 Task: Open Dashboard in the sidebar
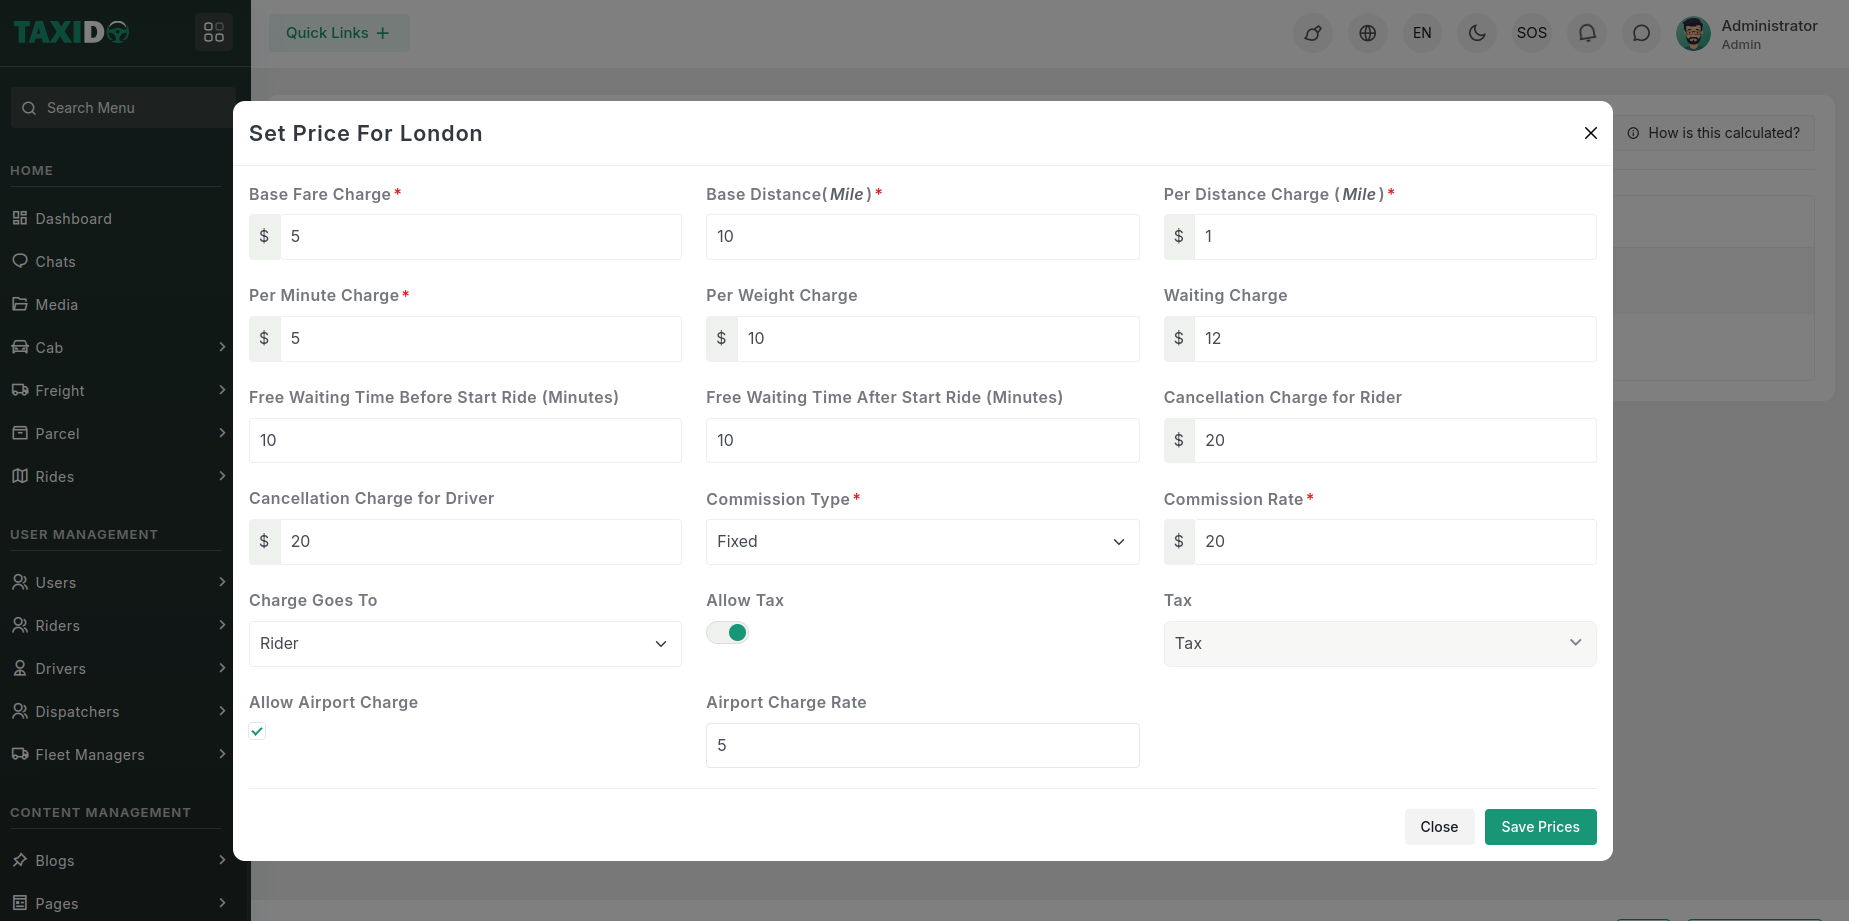tap(73, 219)
